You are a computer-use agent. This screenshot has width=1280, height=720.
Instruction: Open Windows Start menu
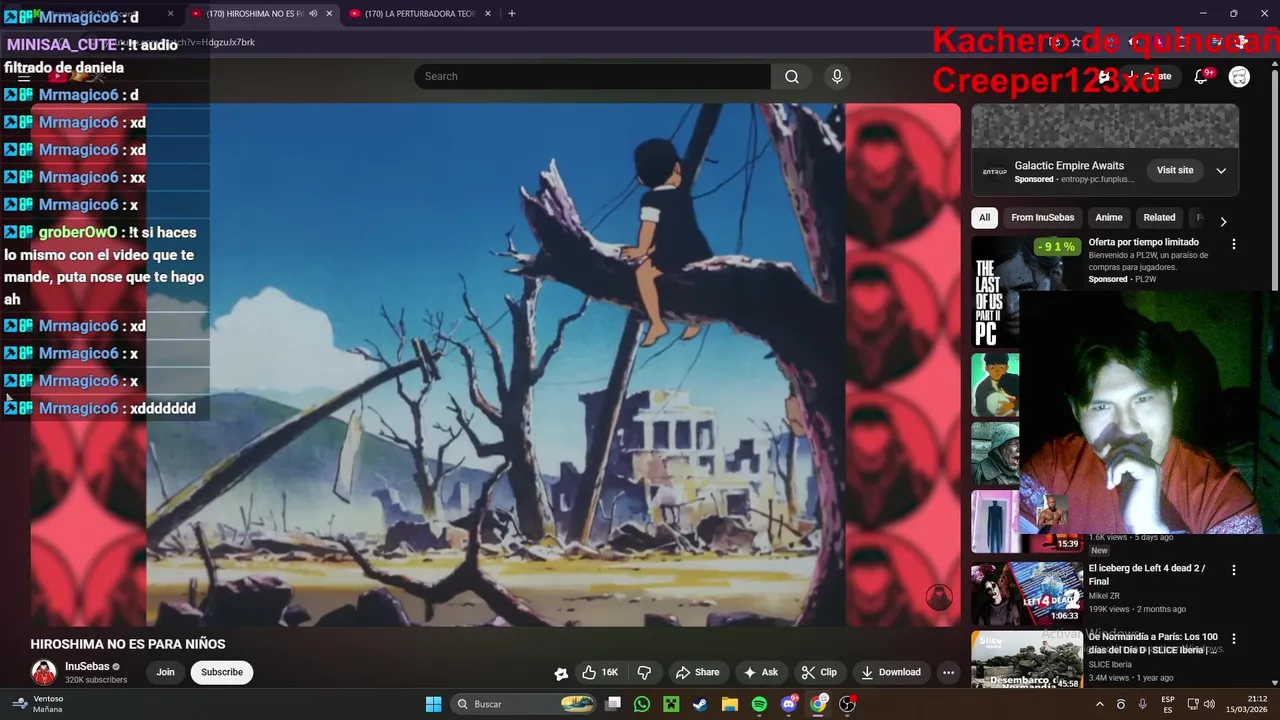pos(433,704)
